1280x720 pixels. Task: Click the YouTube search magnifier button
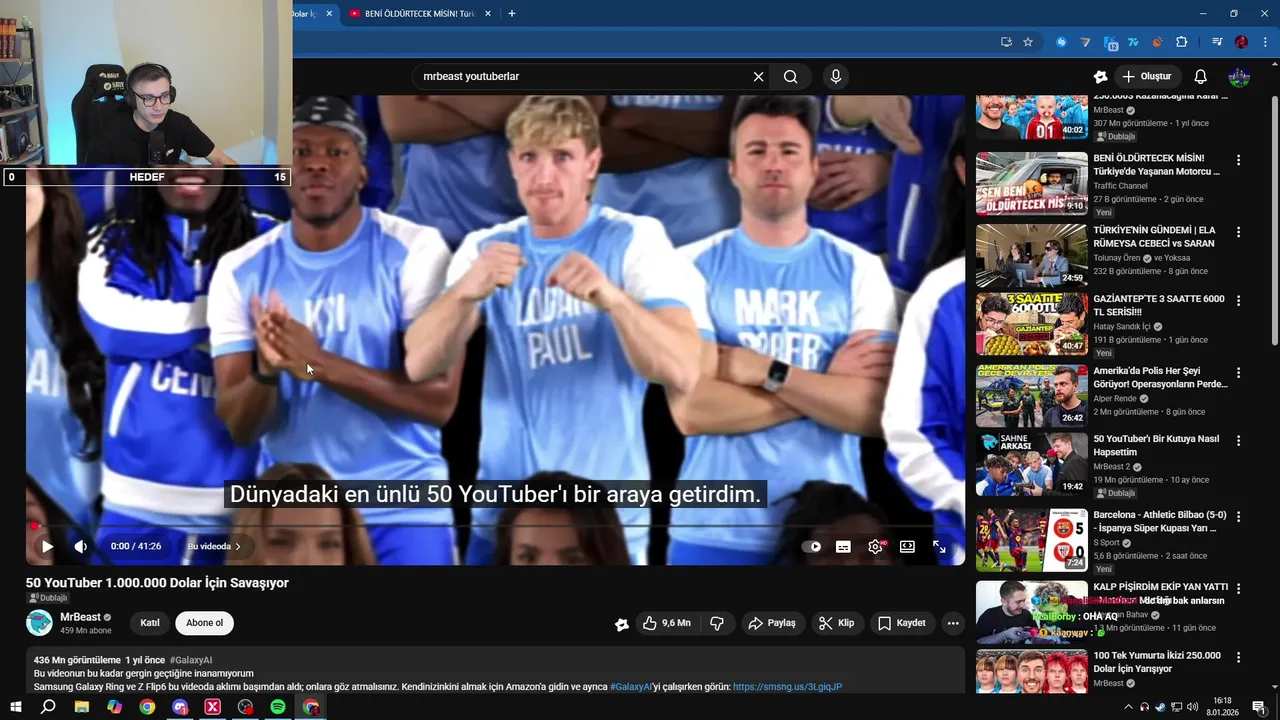click(x=790, y=76)
